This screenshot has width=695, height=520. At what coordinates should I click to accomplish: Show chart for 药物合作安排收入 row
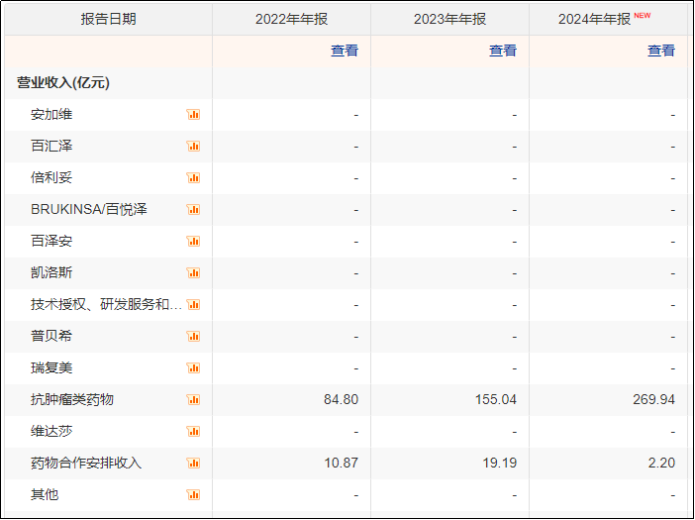(x=193, y=463)
